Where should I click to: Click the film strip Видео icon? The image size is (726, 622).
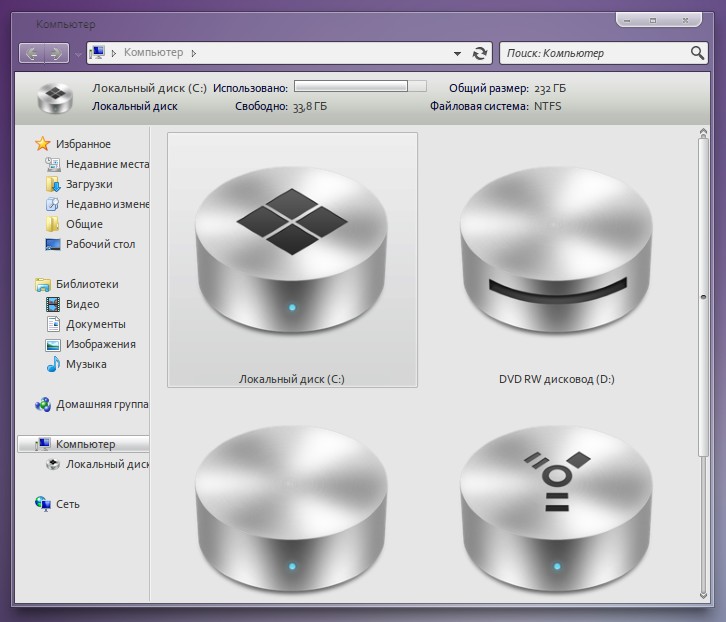pos(53,304)
